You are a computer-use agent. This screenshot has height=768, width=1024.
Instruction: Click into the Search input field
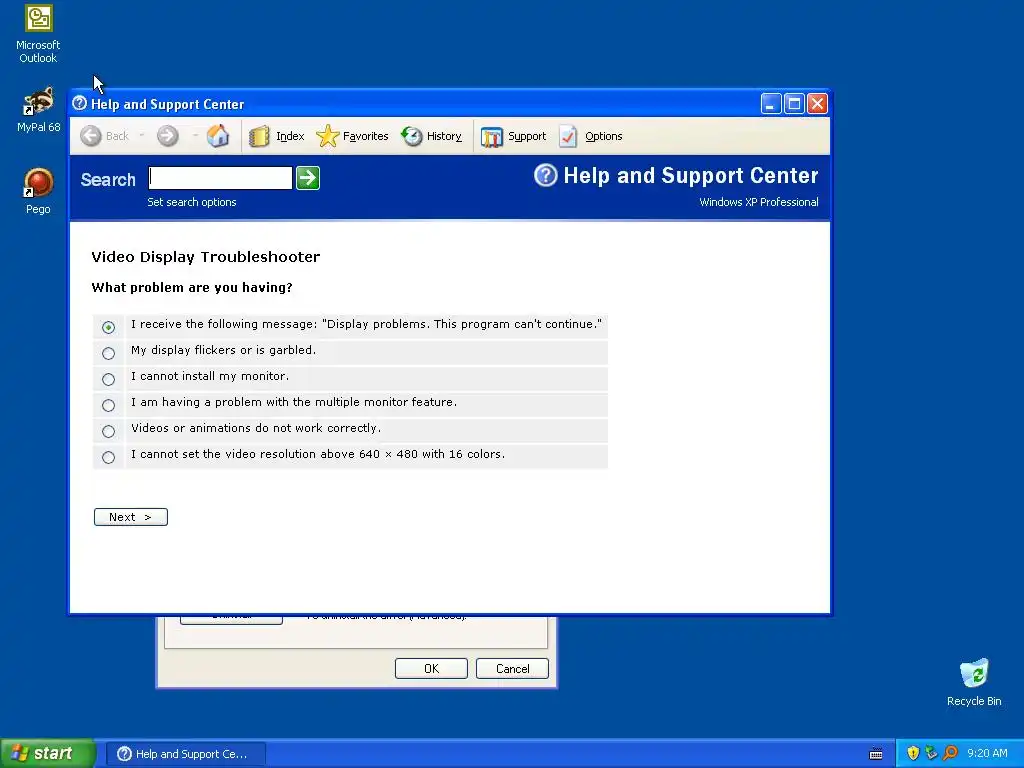(220, 178)
